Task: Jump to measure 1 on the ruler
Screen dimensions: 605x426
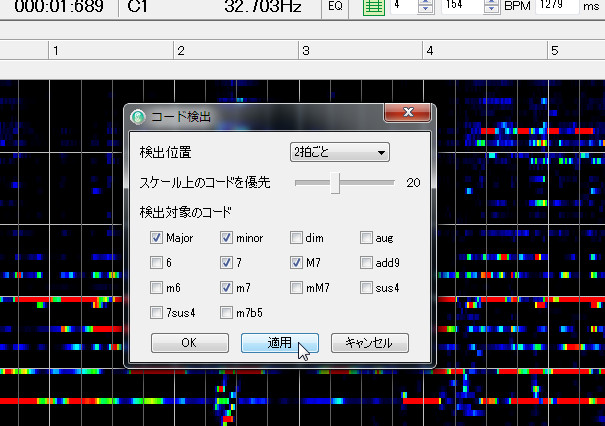Action: click(x=56, y=51)
